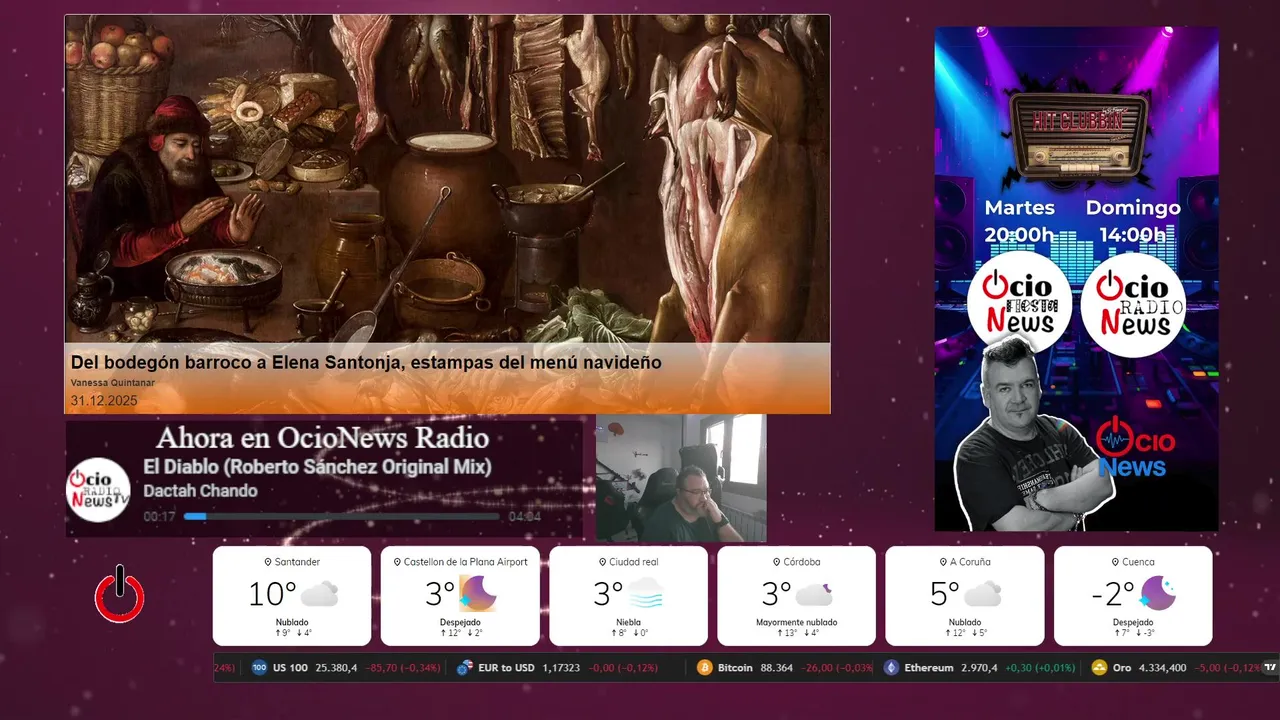The width and height of the screenshot is (1280, 720).
Task: Click author name Vanessa Quintanar
Action: click(x=113, y=383)
